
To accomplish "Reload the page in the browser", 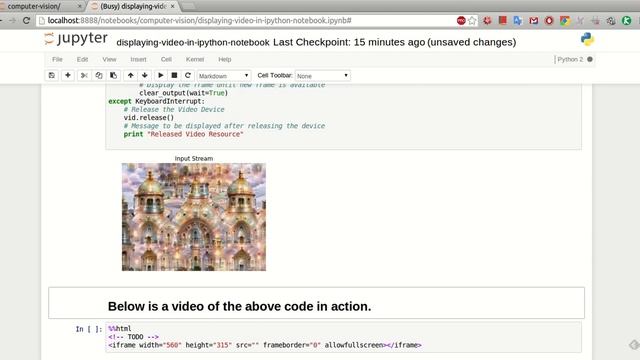I will pos(27,20).
